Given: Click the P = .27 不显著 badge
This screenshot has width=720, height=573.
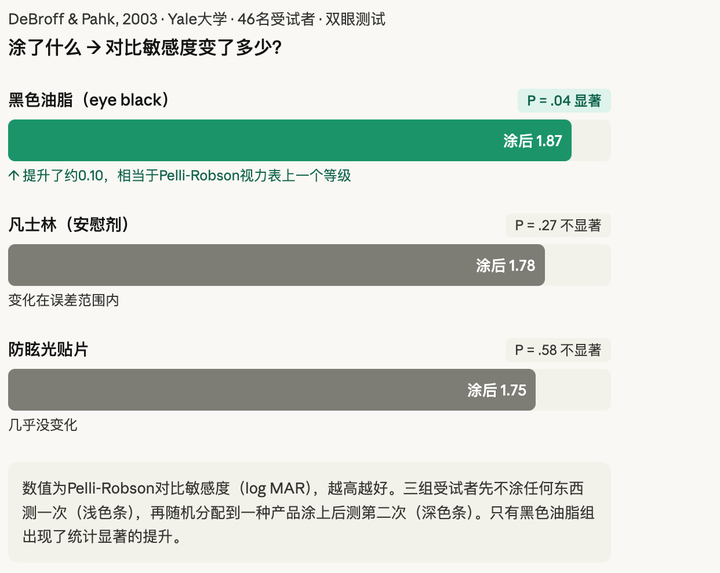Looking at the screenshot, I should pos(557,226).
